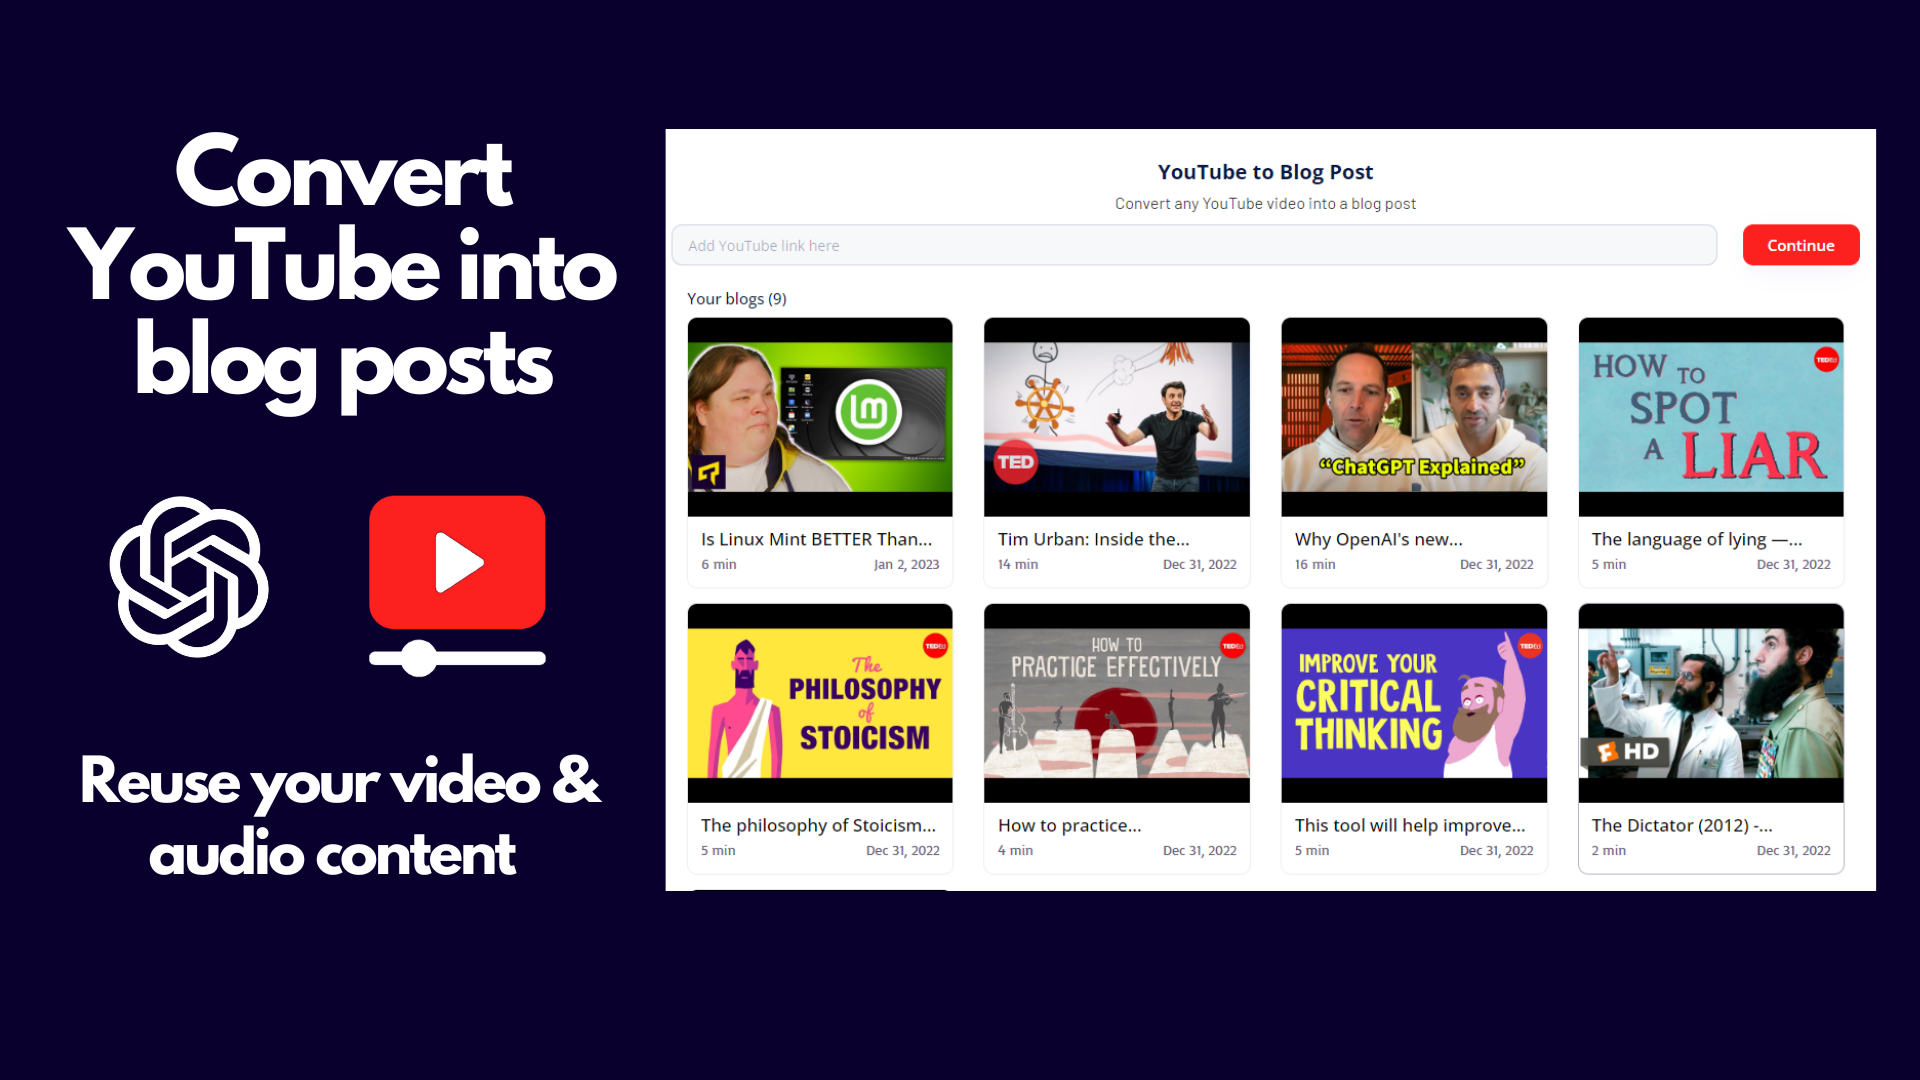The height and width of the screenshot is (1080, 1920).
Task: Open How to practice blog card title
Action: pyautogui.click(x=1069, y=825)
